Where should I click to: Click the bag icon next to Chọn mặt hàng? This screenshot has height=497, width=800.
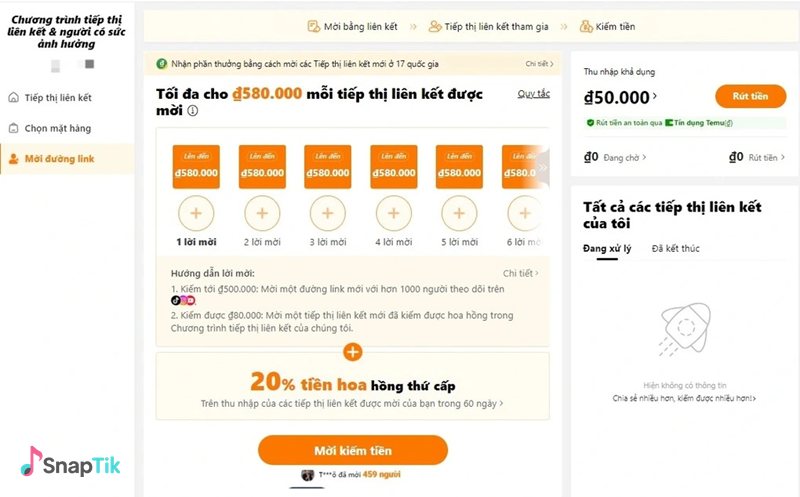coord(14,128)
